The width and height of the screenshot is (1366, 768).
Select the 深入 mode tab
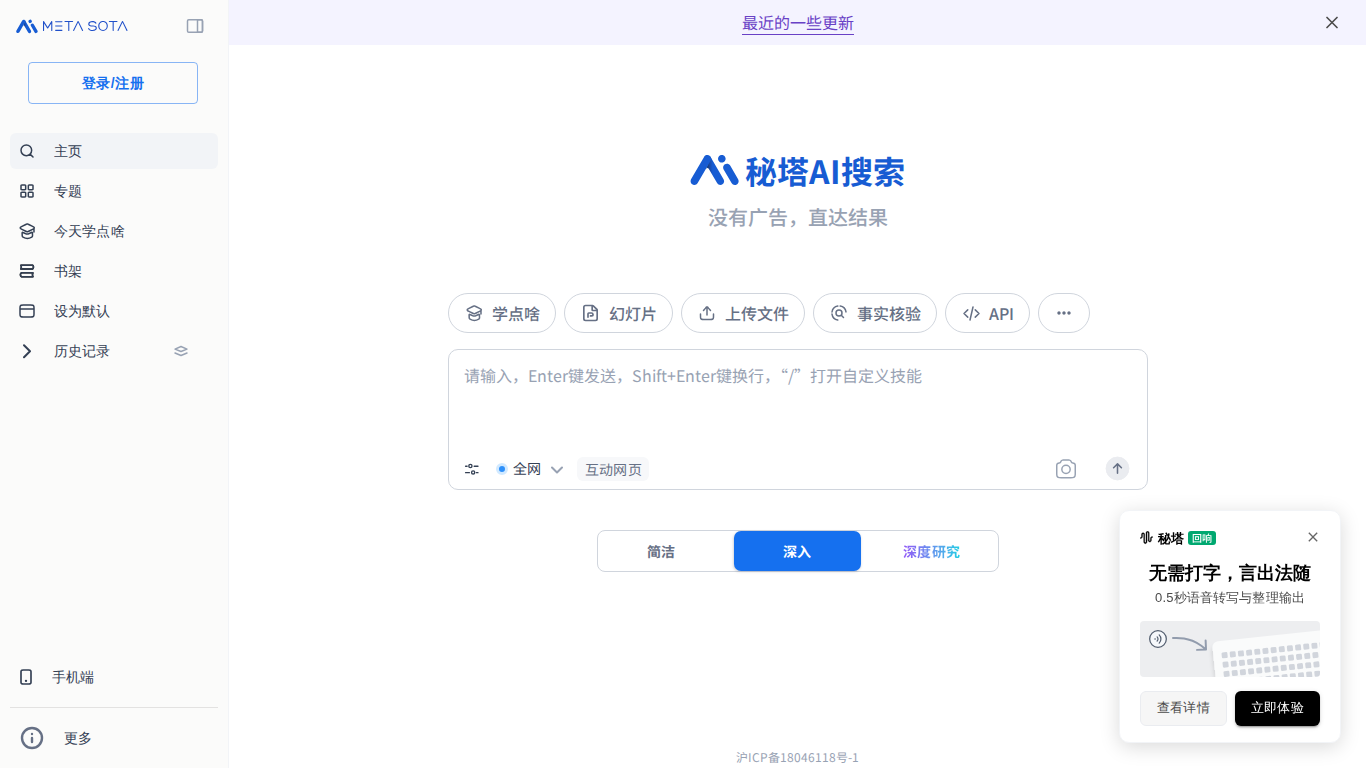coord(797,551)
